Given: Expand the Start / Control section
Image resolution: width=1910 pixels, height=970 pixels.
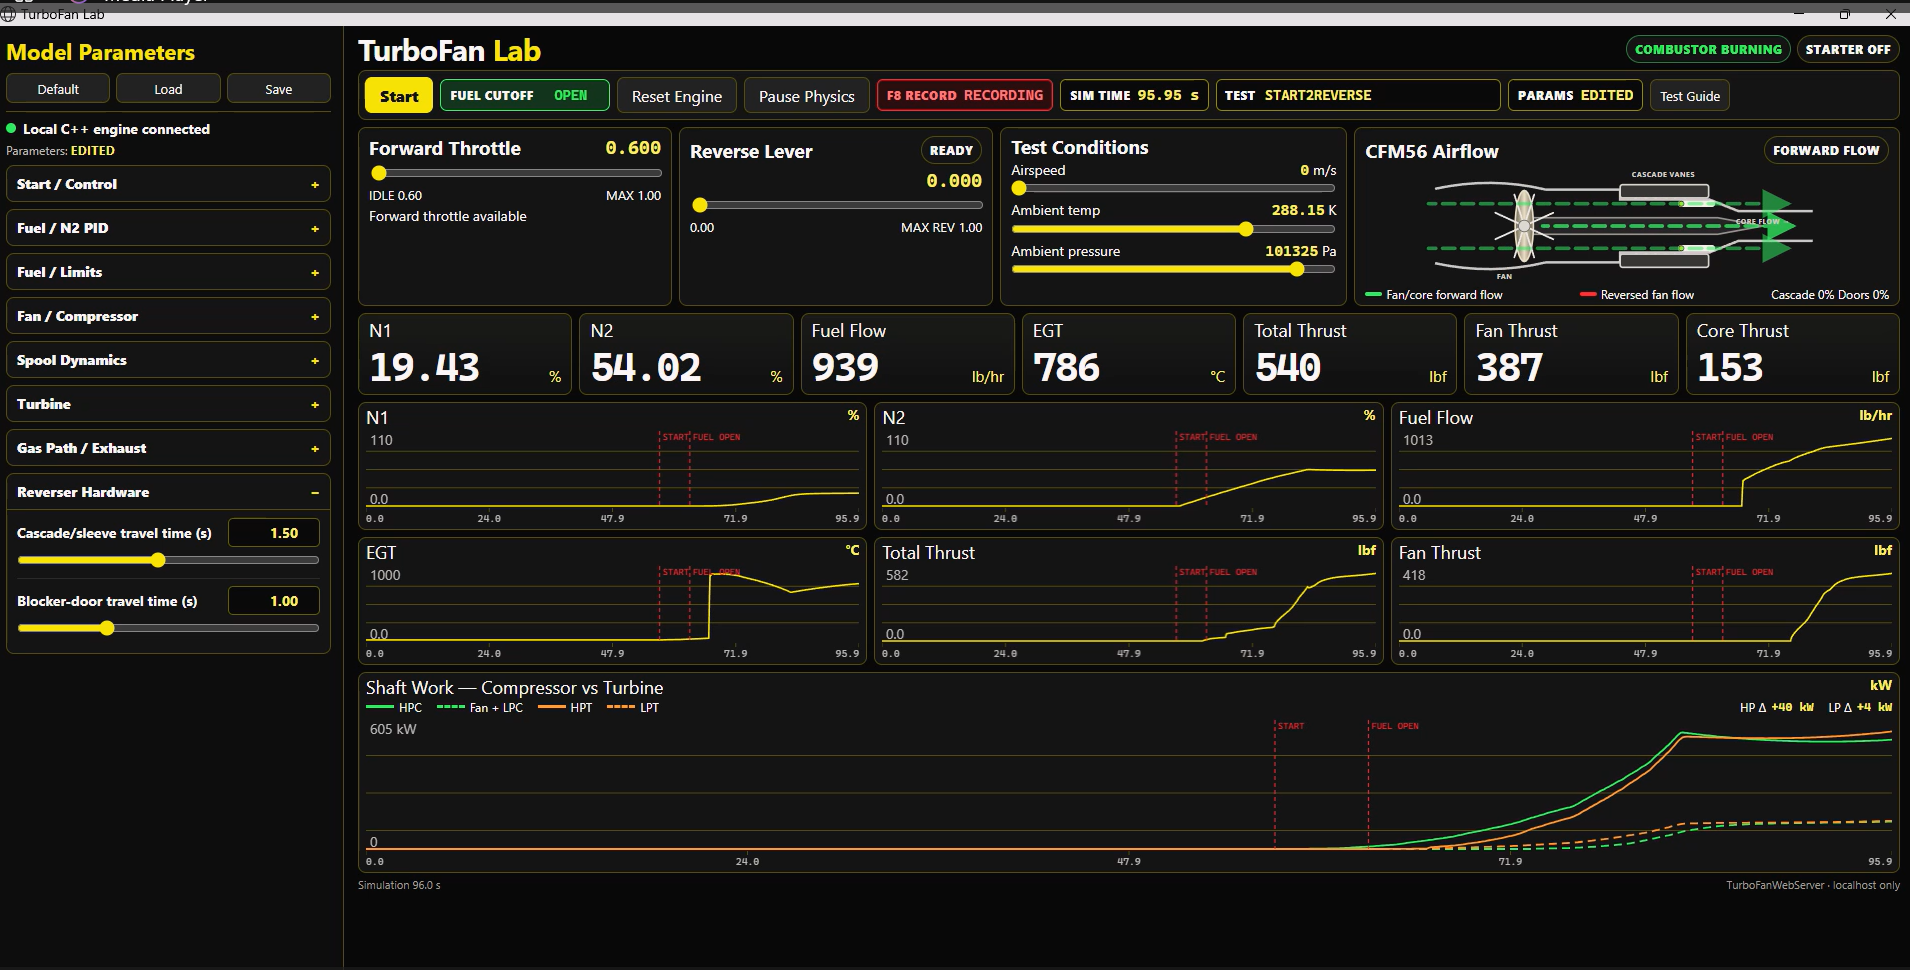Looking at the screenshot, I should pyautogui.click(x=168, y=184).
